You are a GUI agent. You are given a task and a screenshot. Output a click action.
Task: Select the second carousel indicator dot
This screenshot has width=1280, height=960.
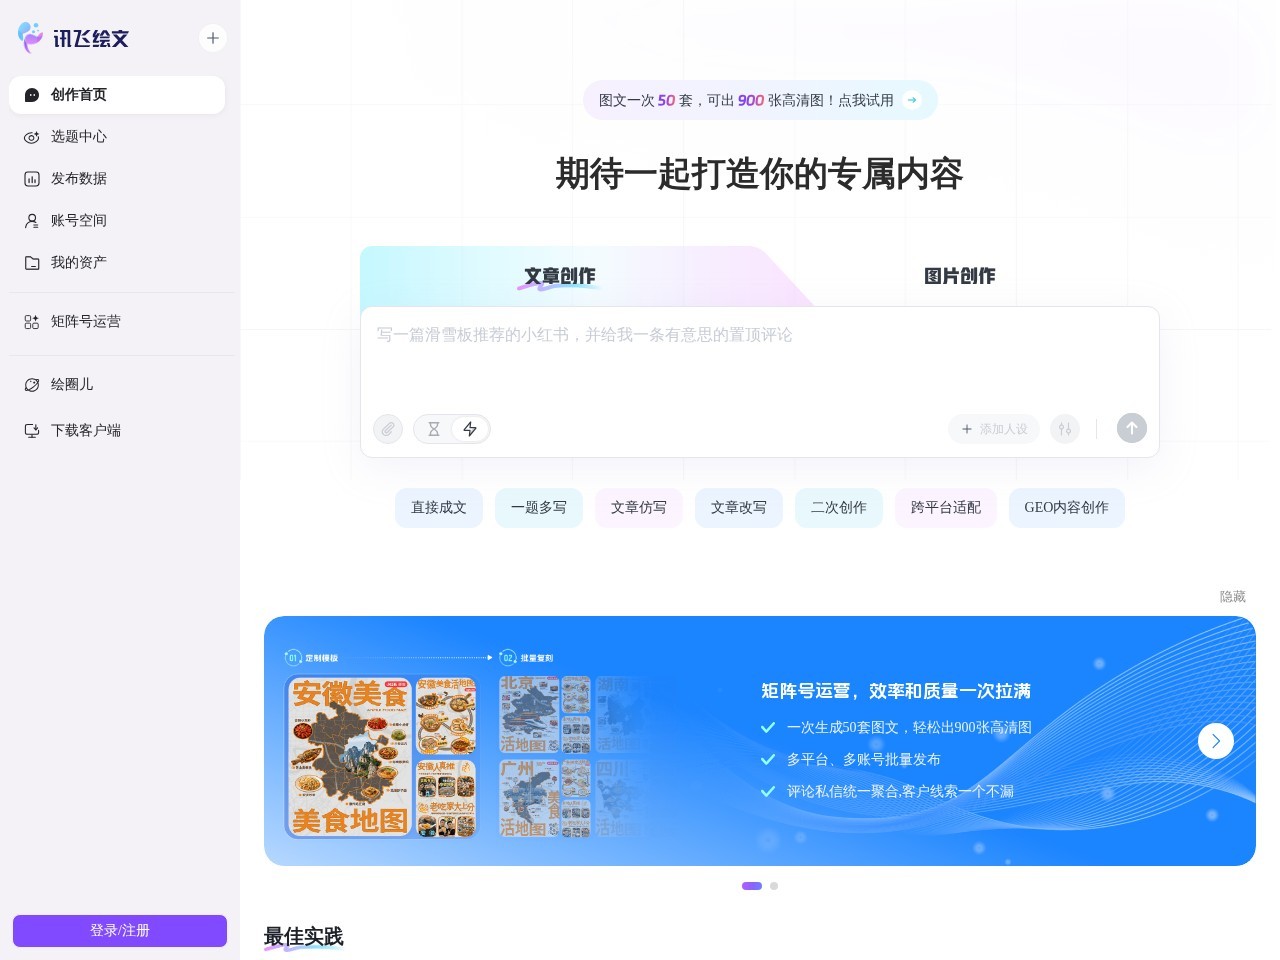tap(774, 886)
